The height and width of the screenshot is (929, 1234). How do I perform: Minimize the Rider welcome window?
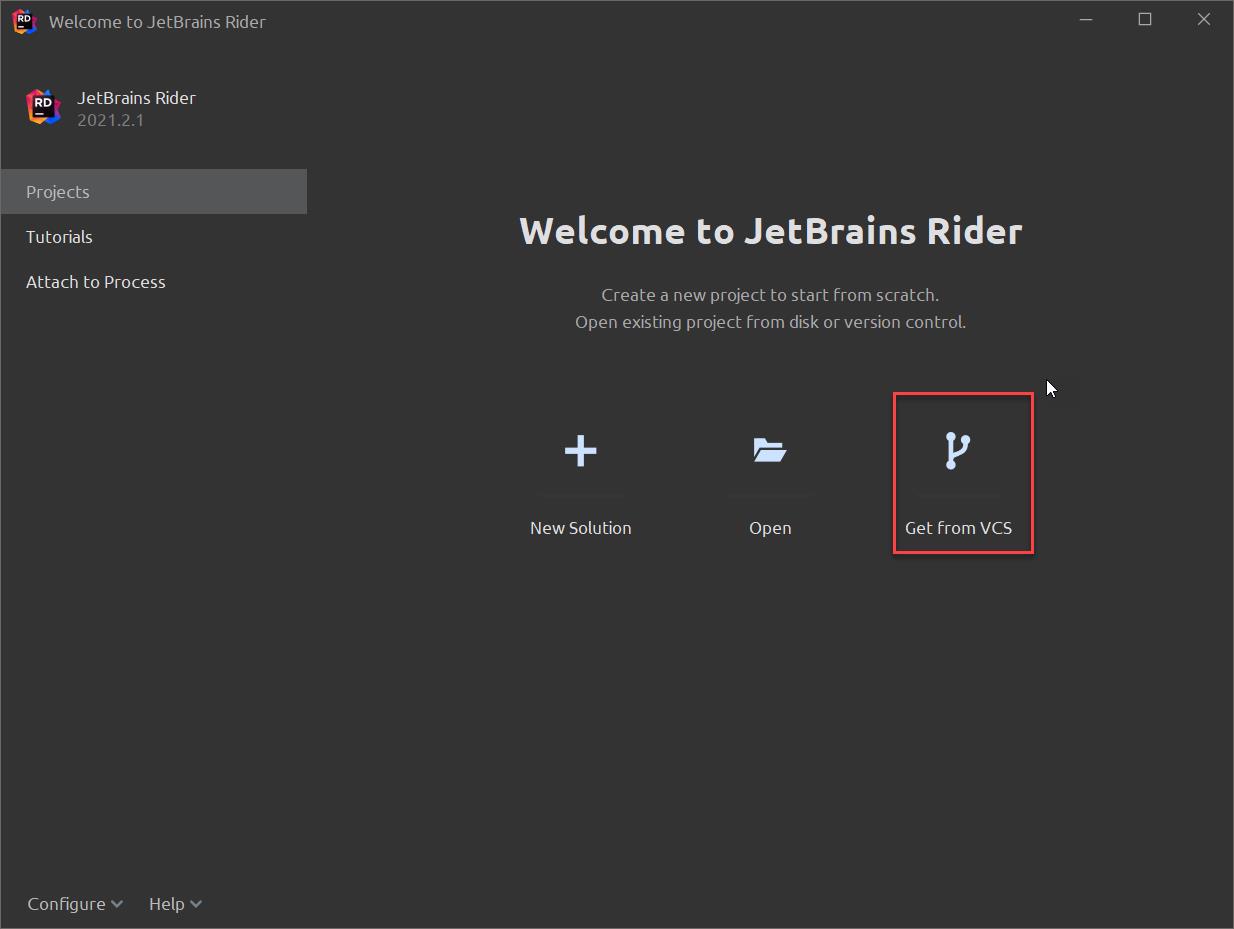(1087, 20)
